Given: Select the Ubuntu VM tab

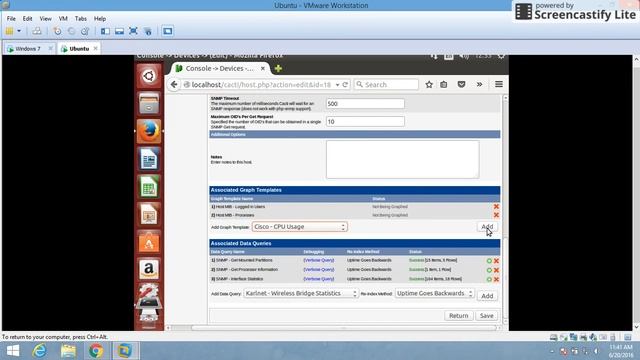Looking at the screenshot, I should pos(78,49).
